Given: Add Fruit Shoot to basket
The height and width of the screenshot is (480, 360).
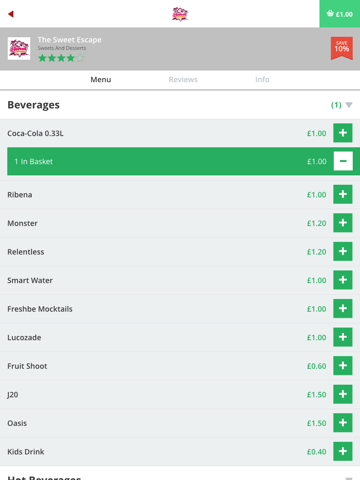Looking at the screenshot, I should 343,366.
